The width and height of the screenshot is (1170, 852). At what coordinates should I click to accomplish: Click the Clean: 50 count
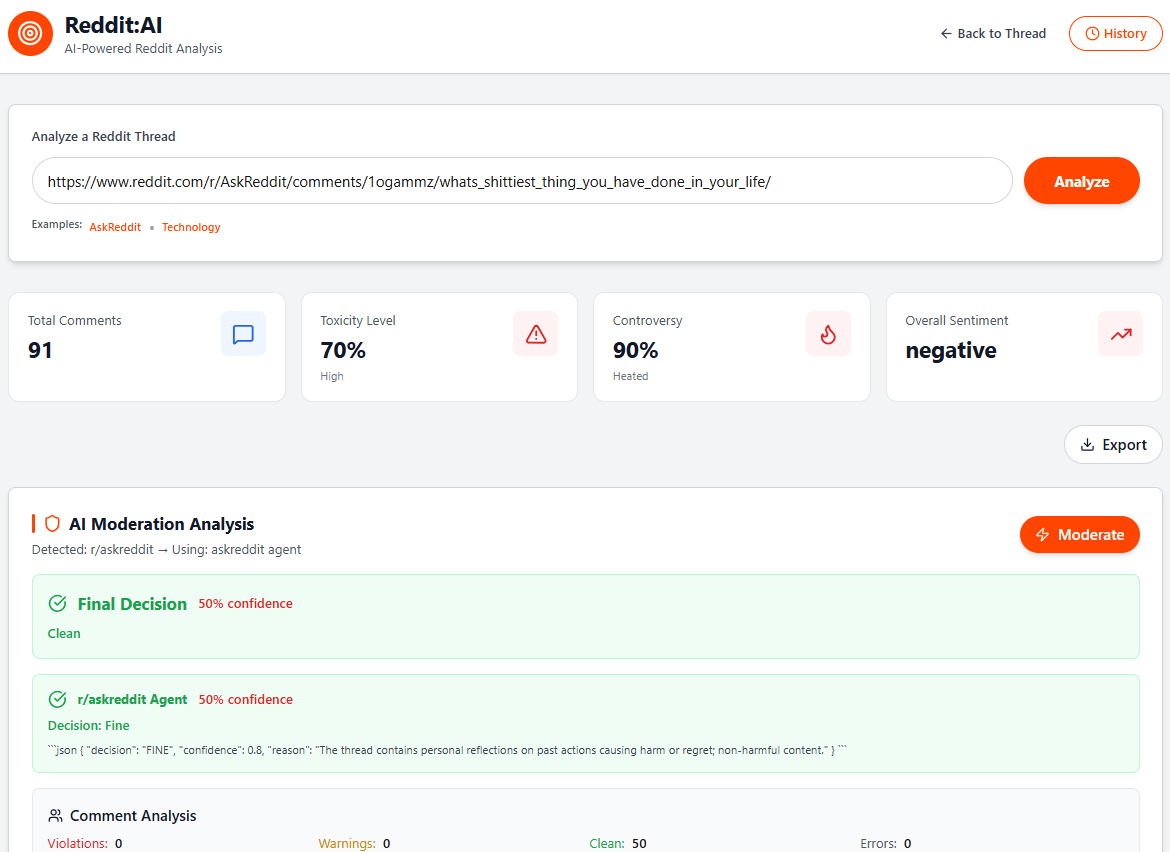pyautogui.click(x=618, y=843)
